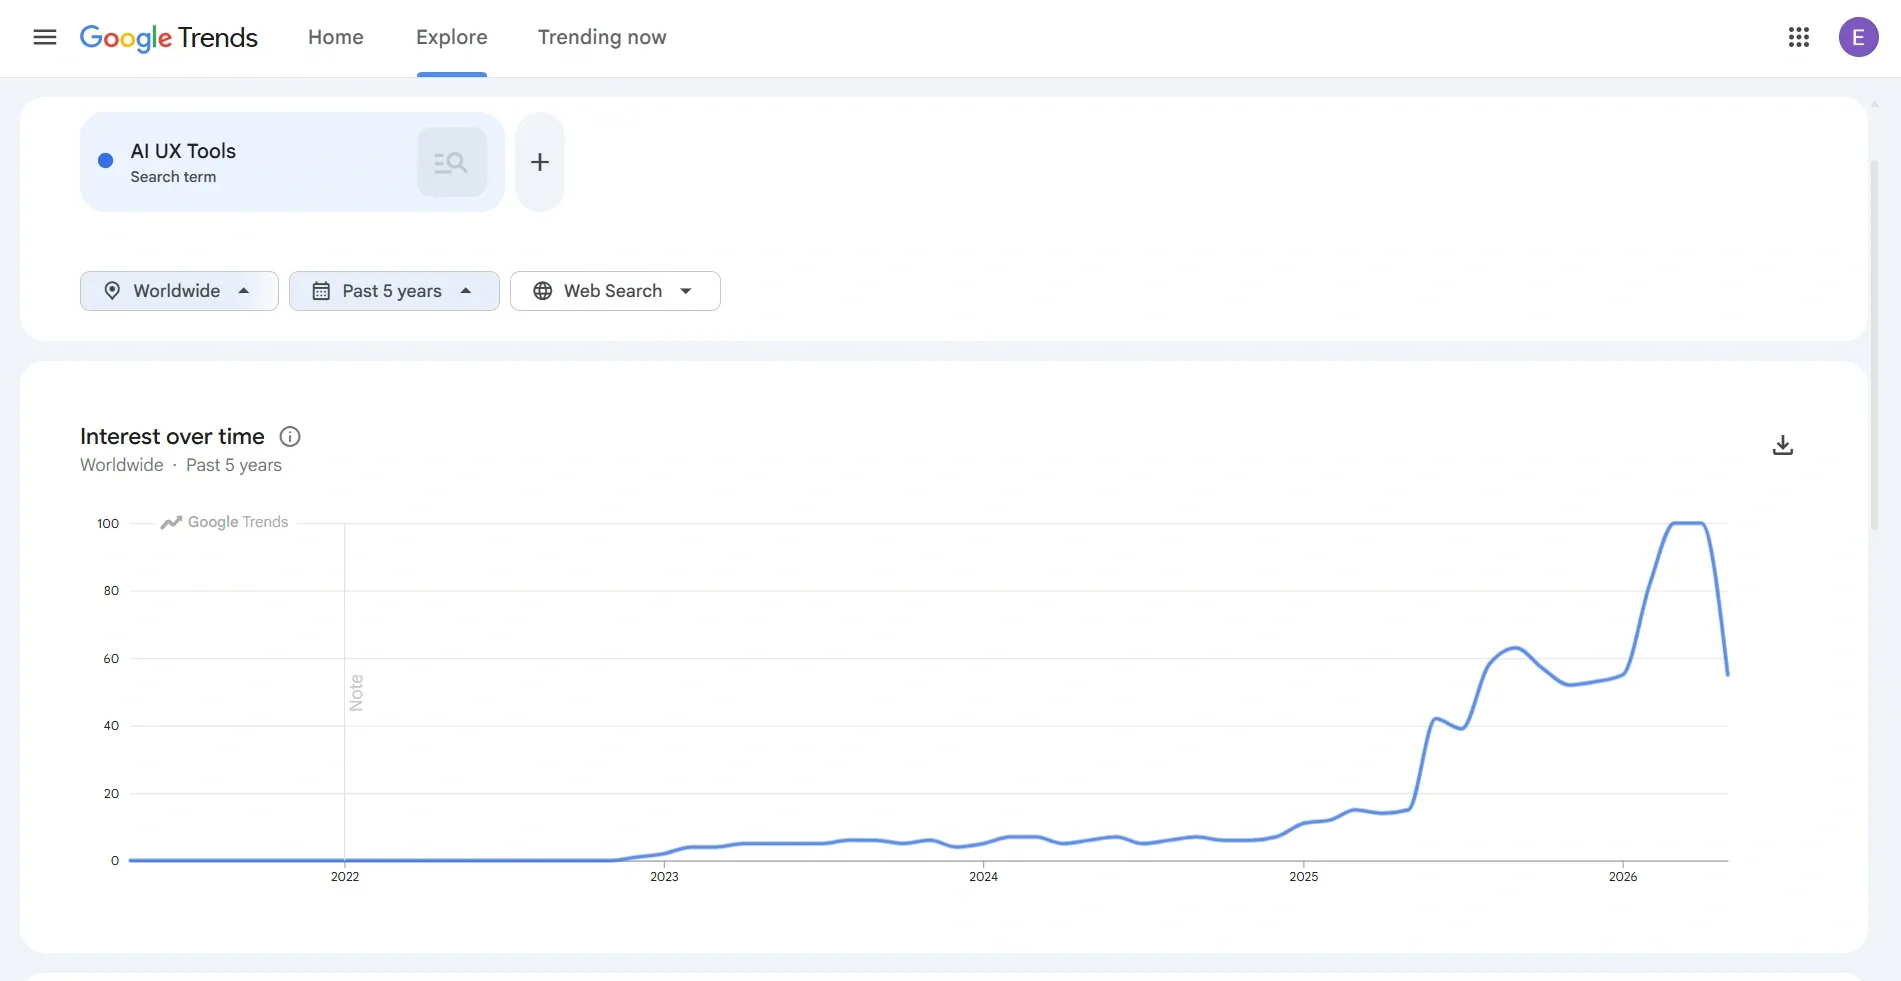Screen dimensions: 1901x981
Task: Click the page vertical scrollbar
Action: 1875,345
